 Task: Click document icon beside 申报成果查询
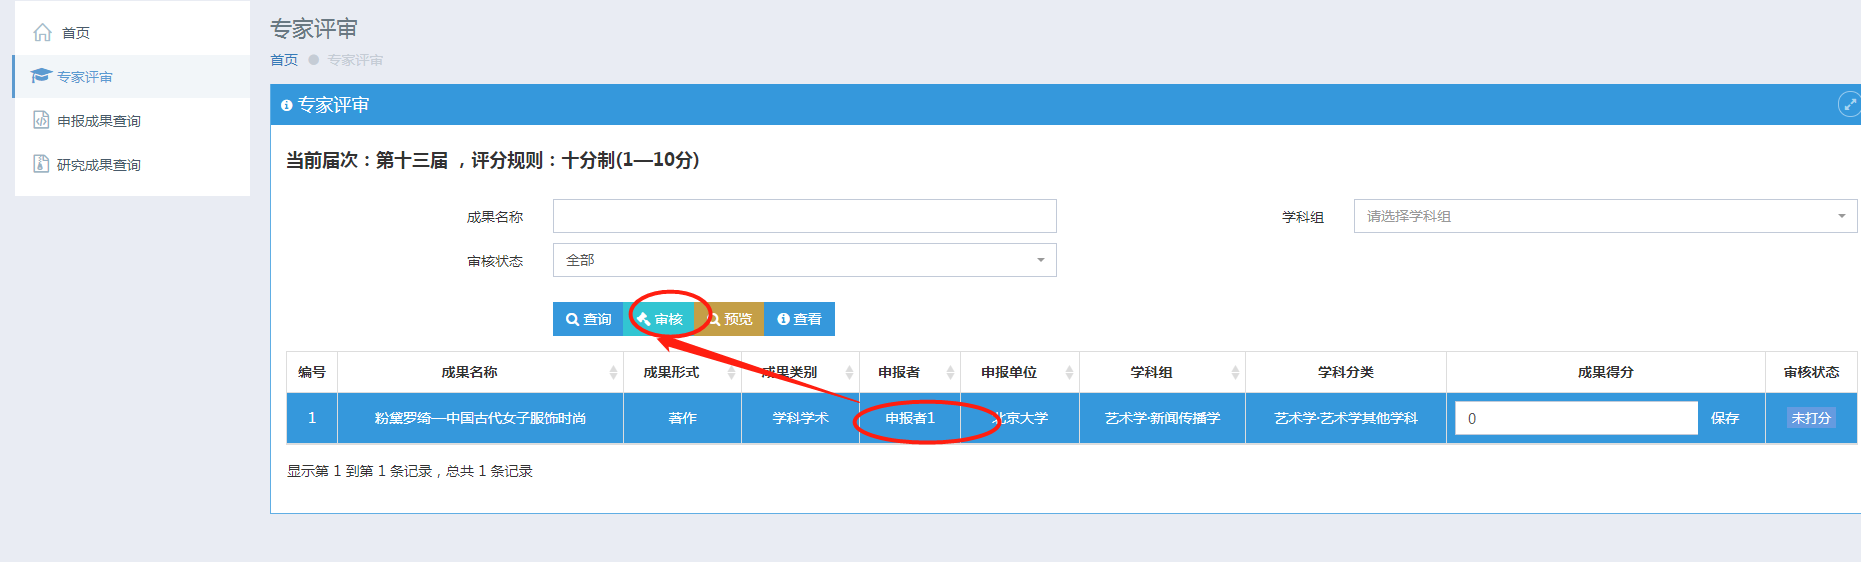tap(41, 120)
